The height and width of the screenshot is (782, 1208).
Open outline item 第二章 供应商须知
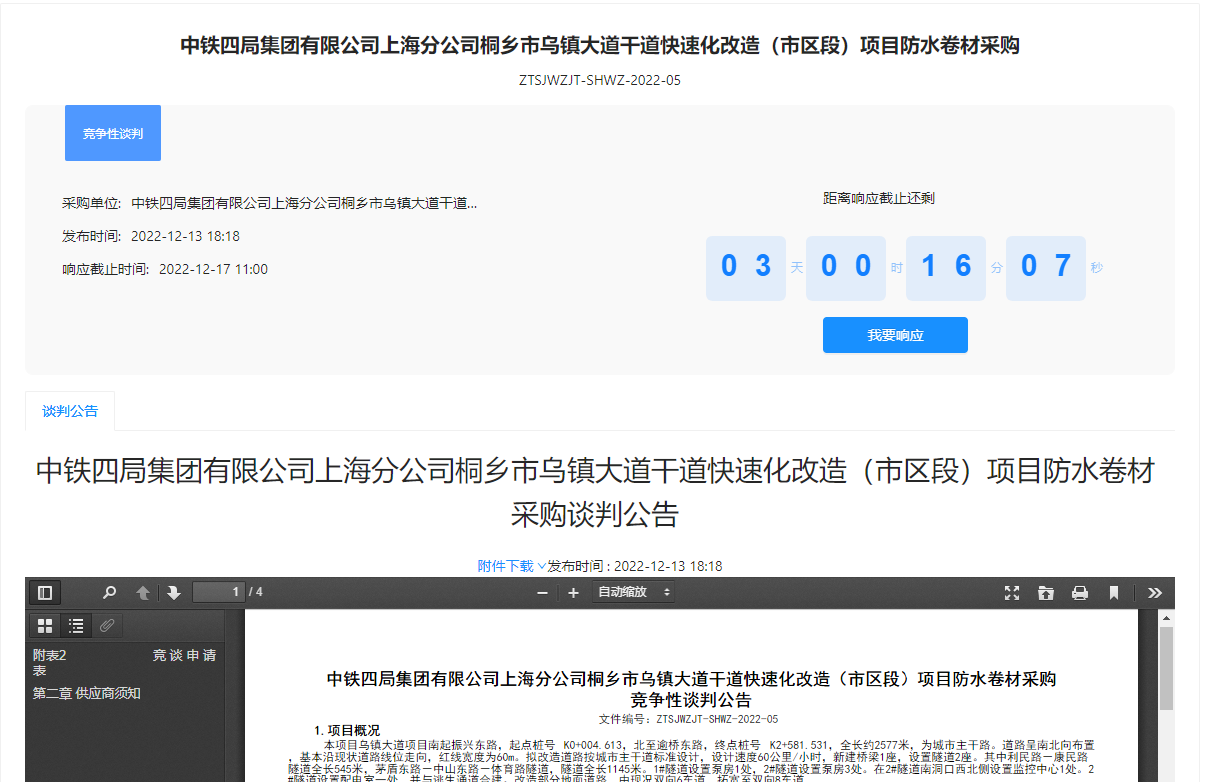point(86,693)
